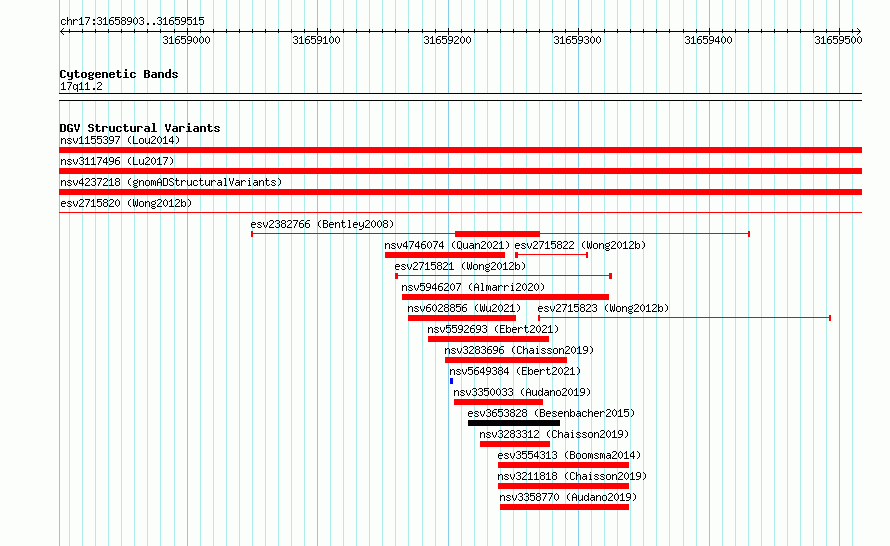Viewport: 890px width, 546px height.
Task: Click the ruler's left arrow end
Action: (x=62, y=32)
